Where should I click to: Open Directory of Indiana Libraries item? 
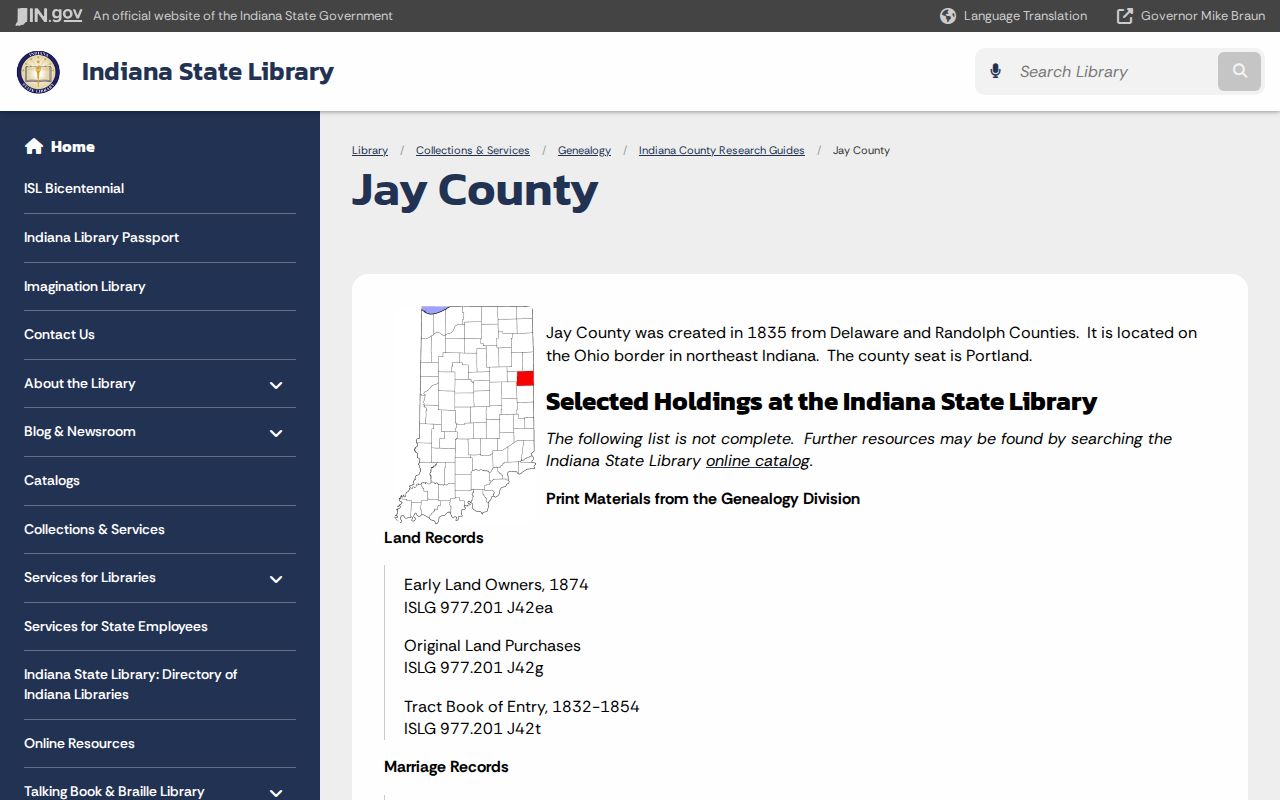tap(130, 684)
